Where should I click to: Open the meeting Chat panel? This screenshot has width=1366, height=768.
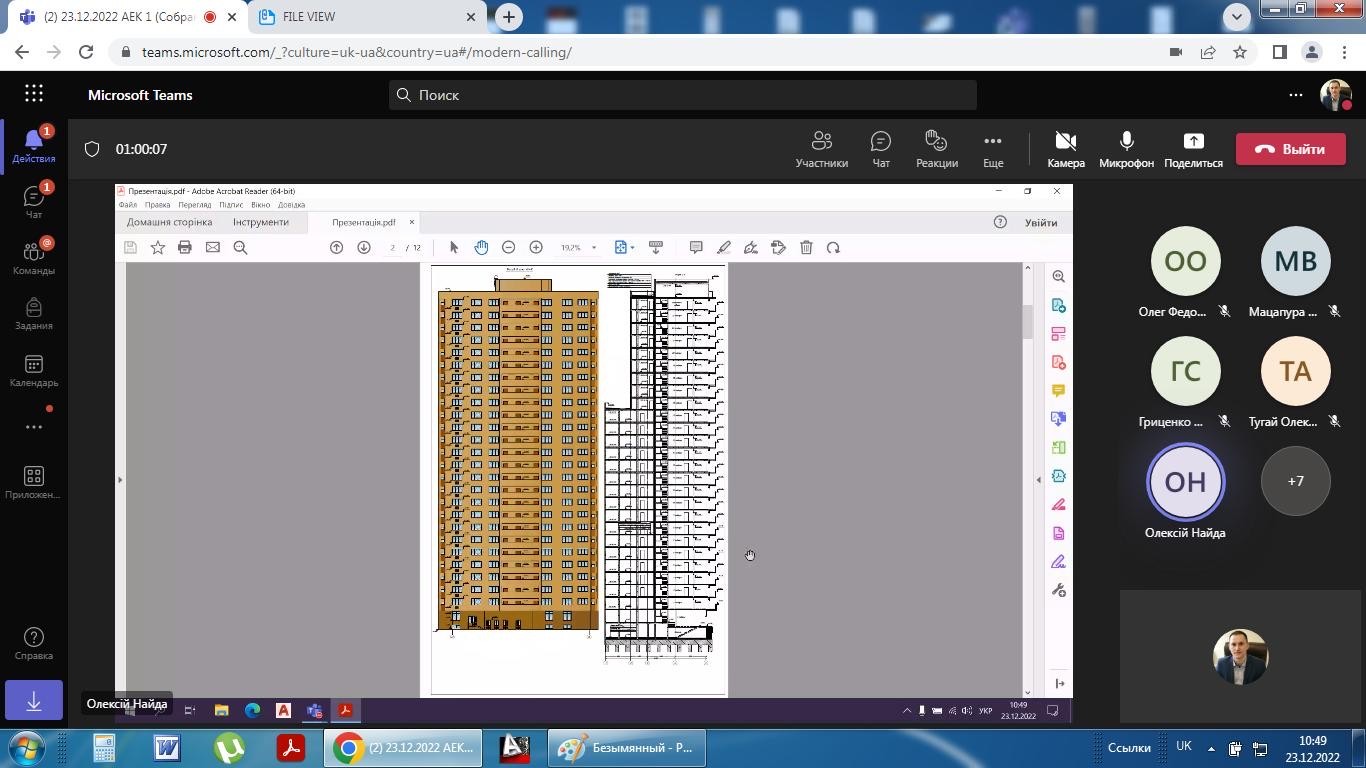coord(880,149)
